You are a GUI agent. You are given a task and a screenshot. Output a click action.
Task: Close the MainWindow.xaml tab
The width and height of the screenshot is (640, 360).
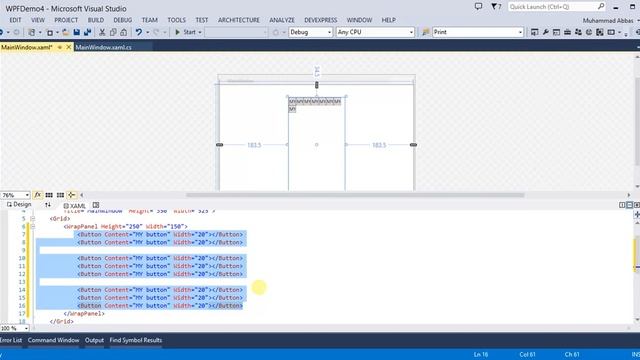pyautogui.click(x=69, y=47)
